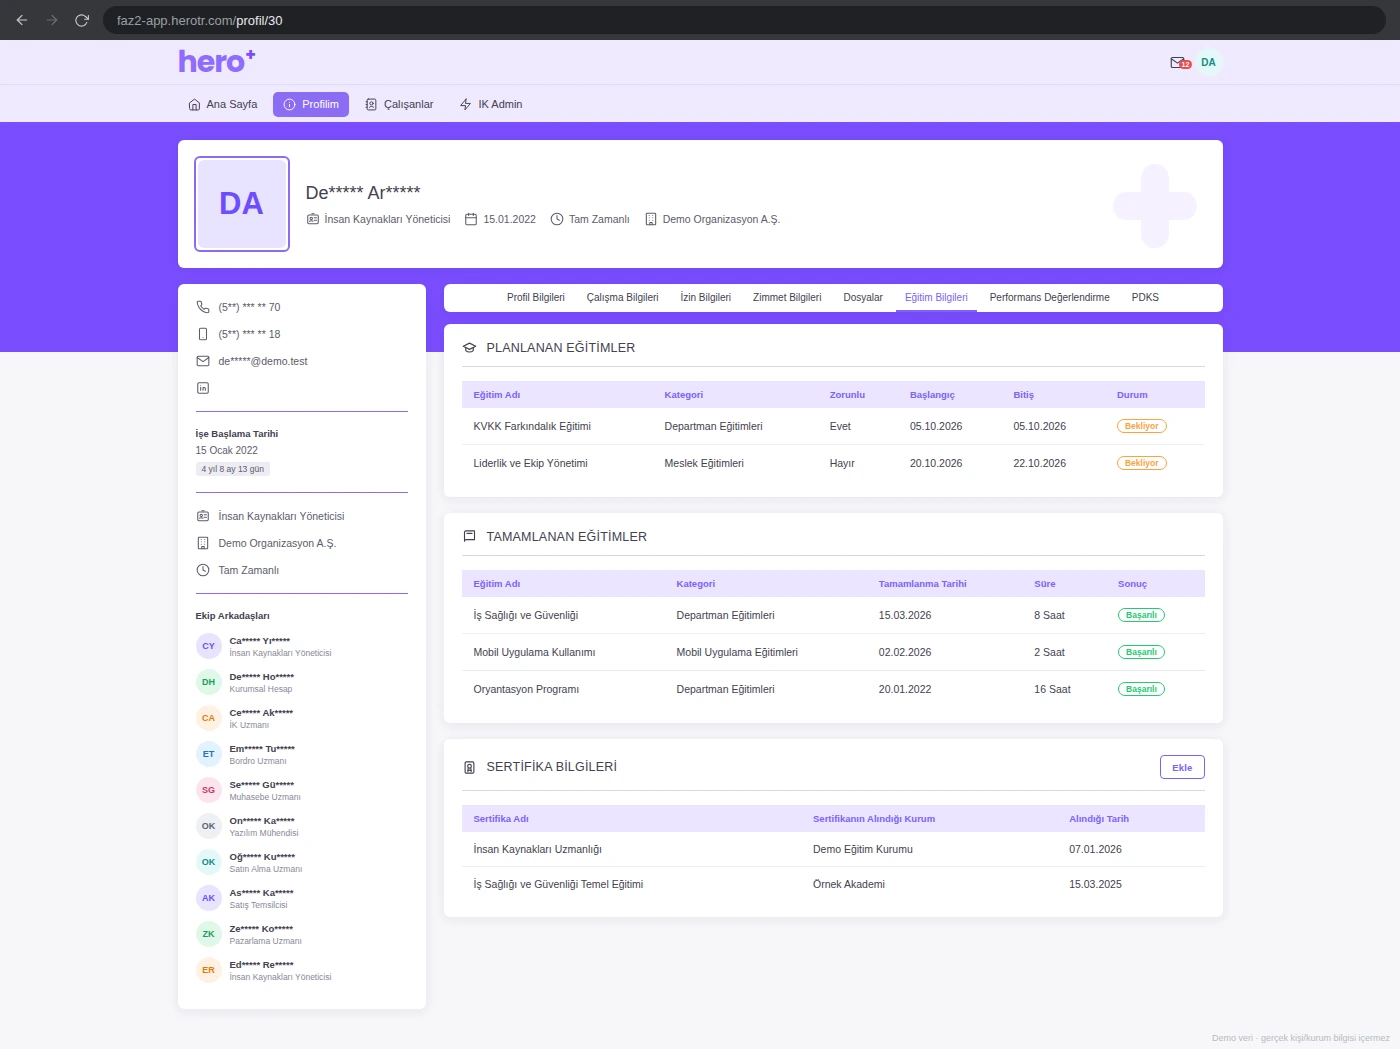The height and width of the screenshot is (1049, 1400).
Task: Switch to the PDKS tab
Action: coord(1145,297)
